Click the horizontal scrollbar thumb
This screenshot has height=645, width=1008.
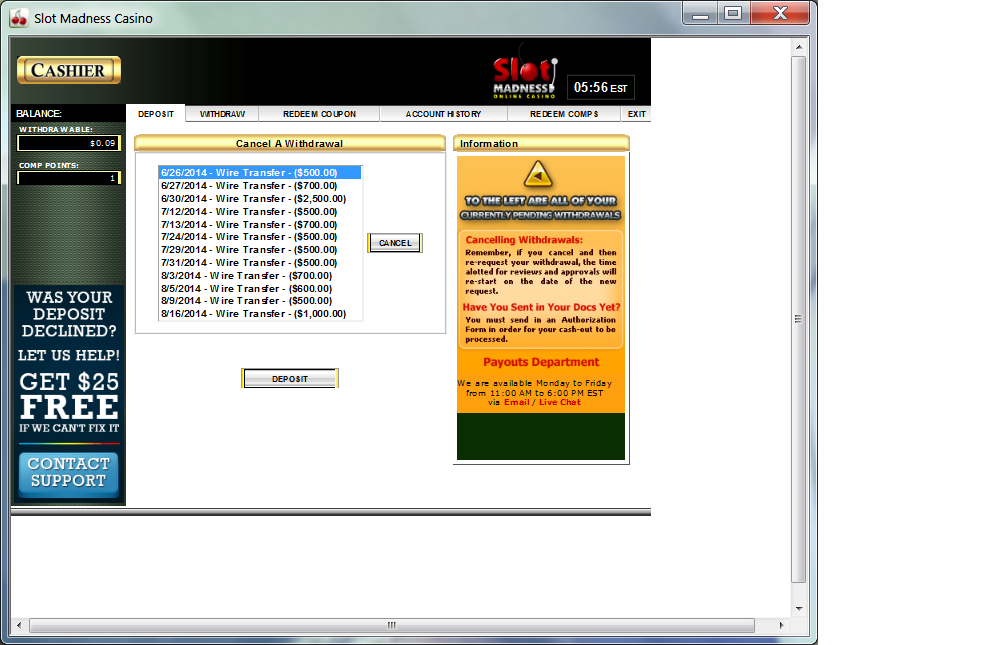tap(392, 625)
